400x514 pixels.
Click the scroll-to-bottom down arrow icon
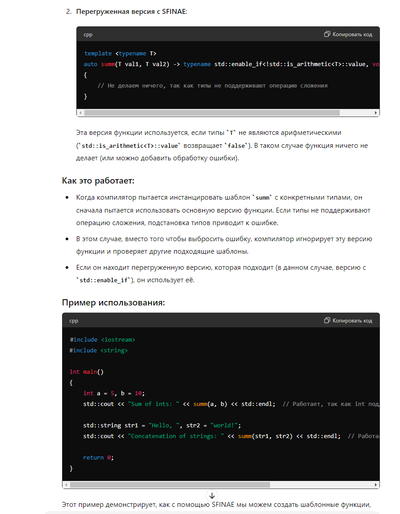(212, 496)
